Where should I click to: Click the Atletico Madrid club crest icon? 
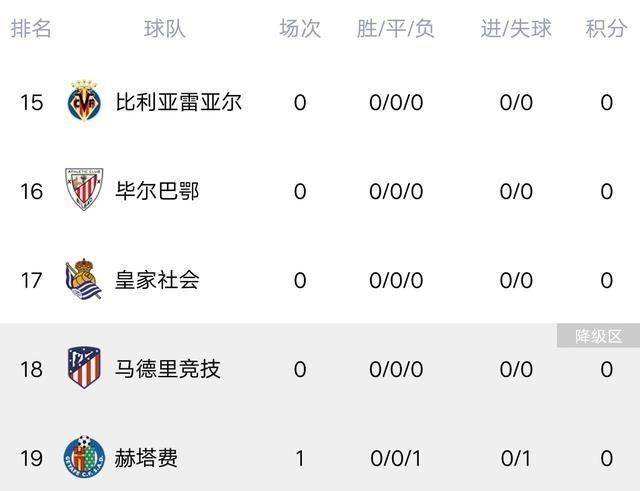click(84, 367)
